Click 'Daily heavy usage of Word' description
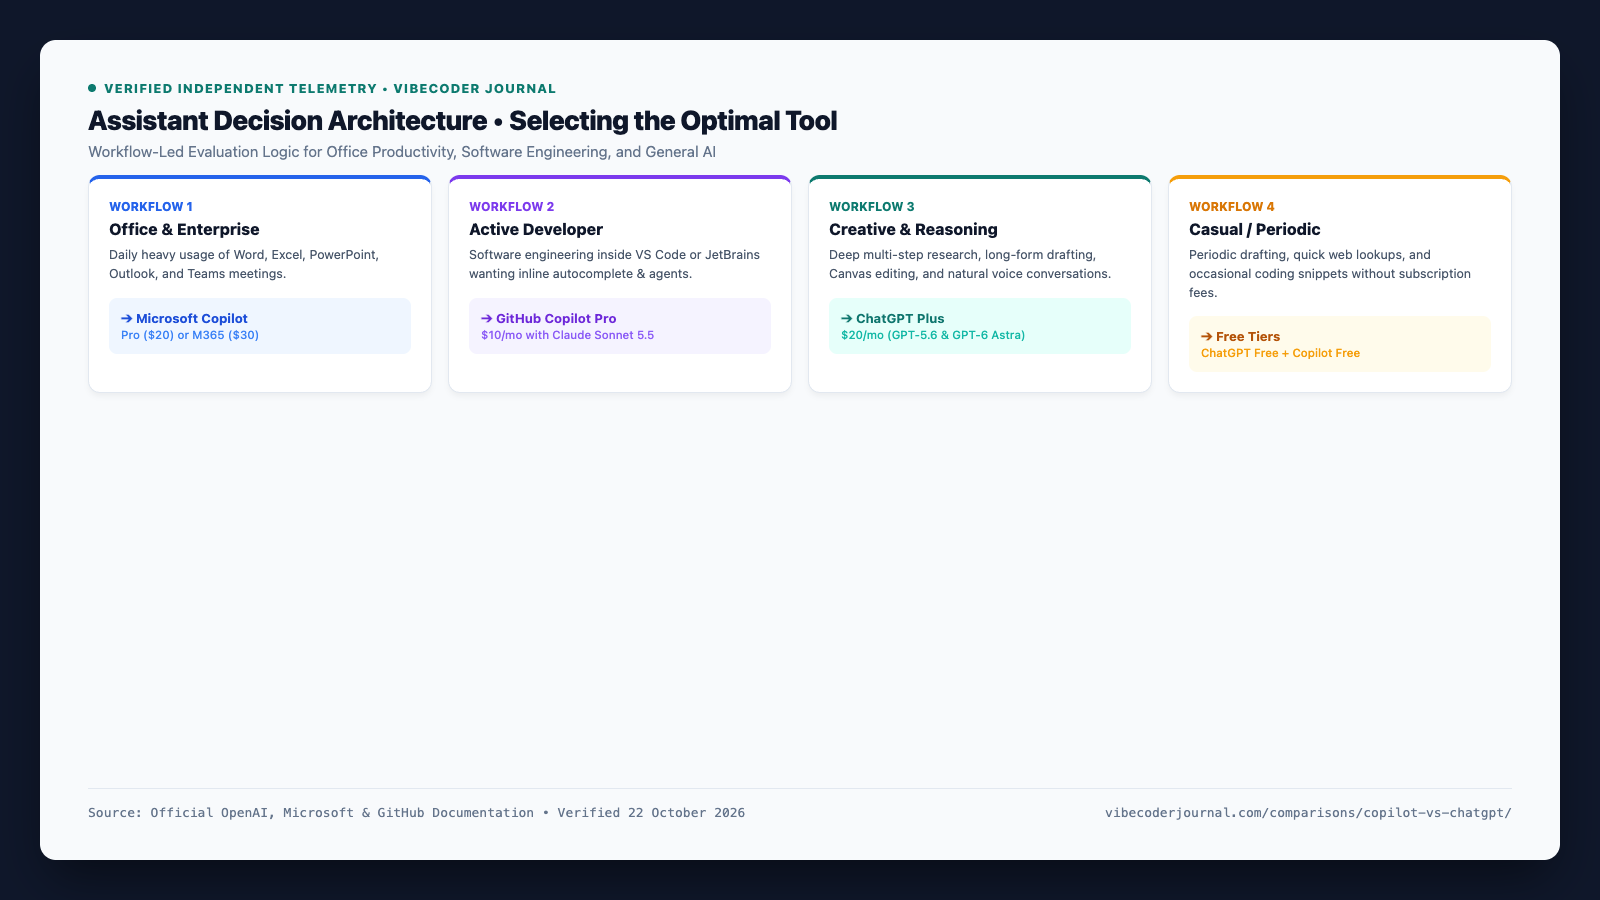The height and width of the screenshot is (900, 1600). (244, 264)
